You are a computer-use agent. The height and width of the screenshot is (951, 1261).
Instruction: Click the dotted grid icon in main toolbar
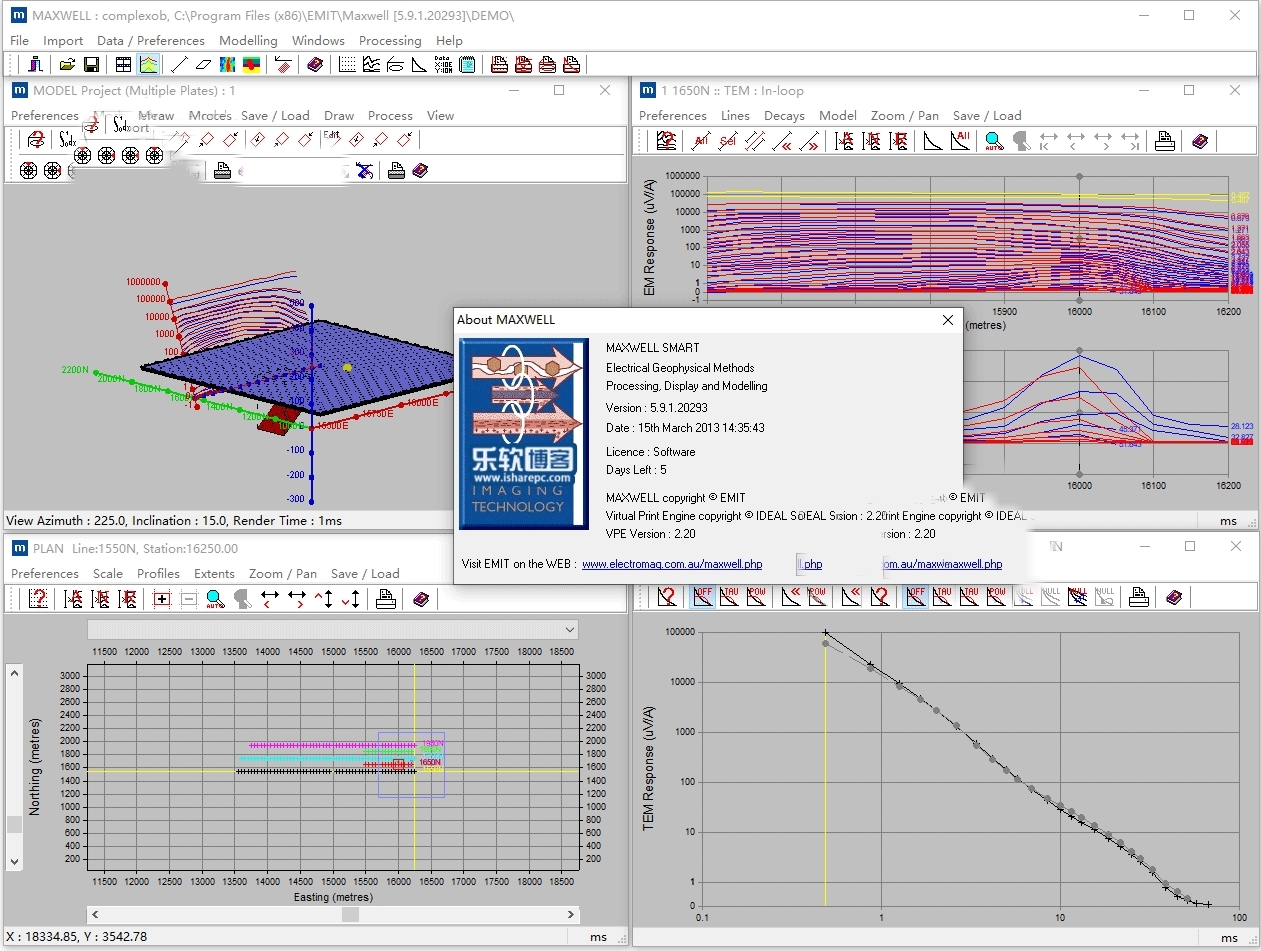pyautogui.click(x=347, y=65)
